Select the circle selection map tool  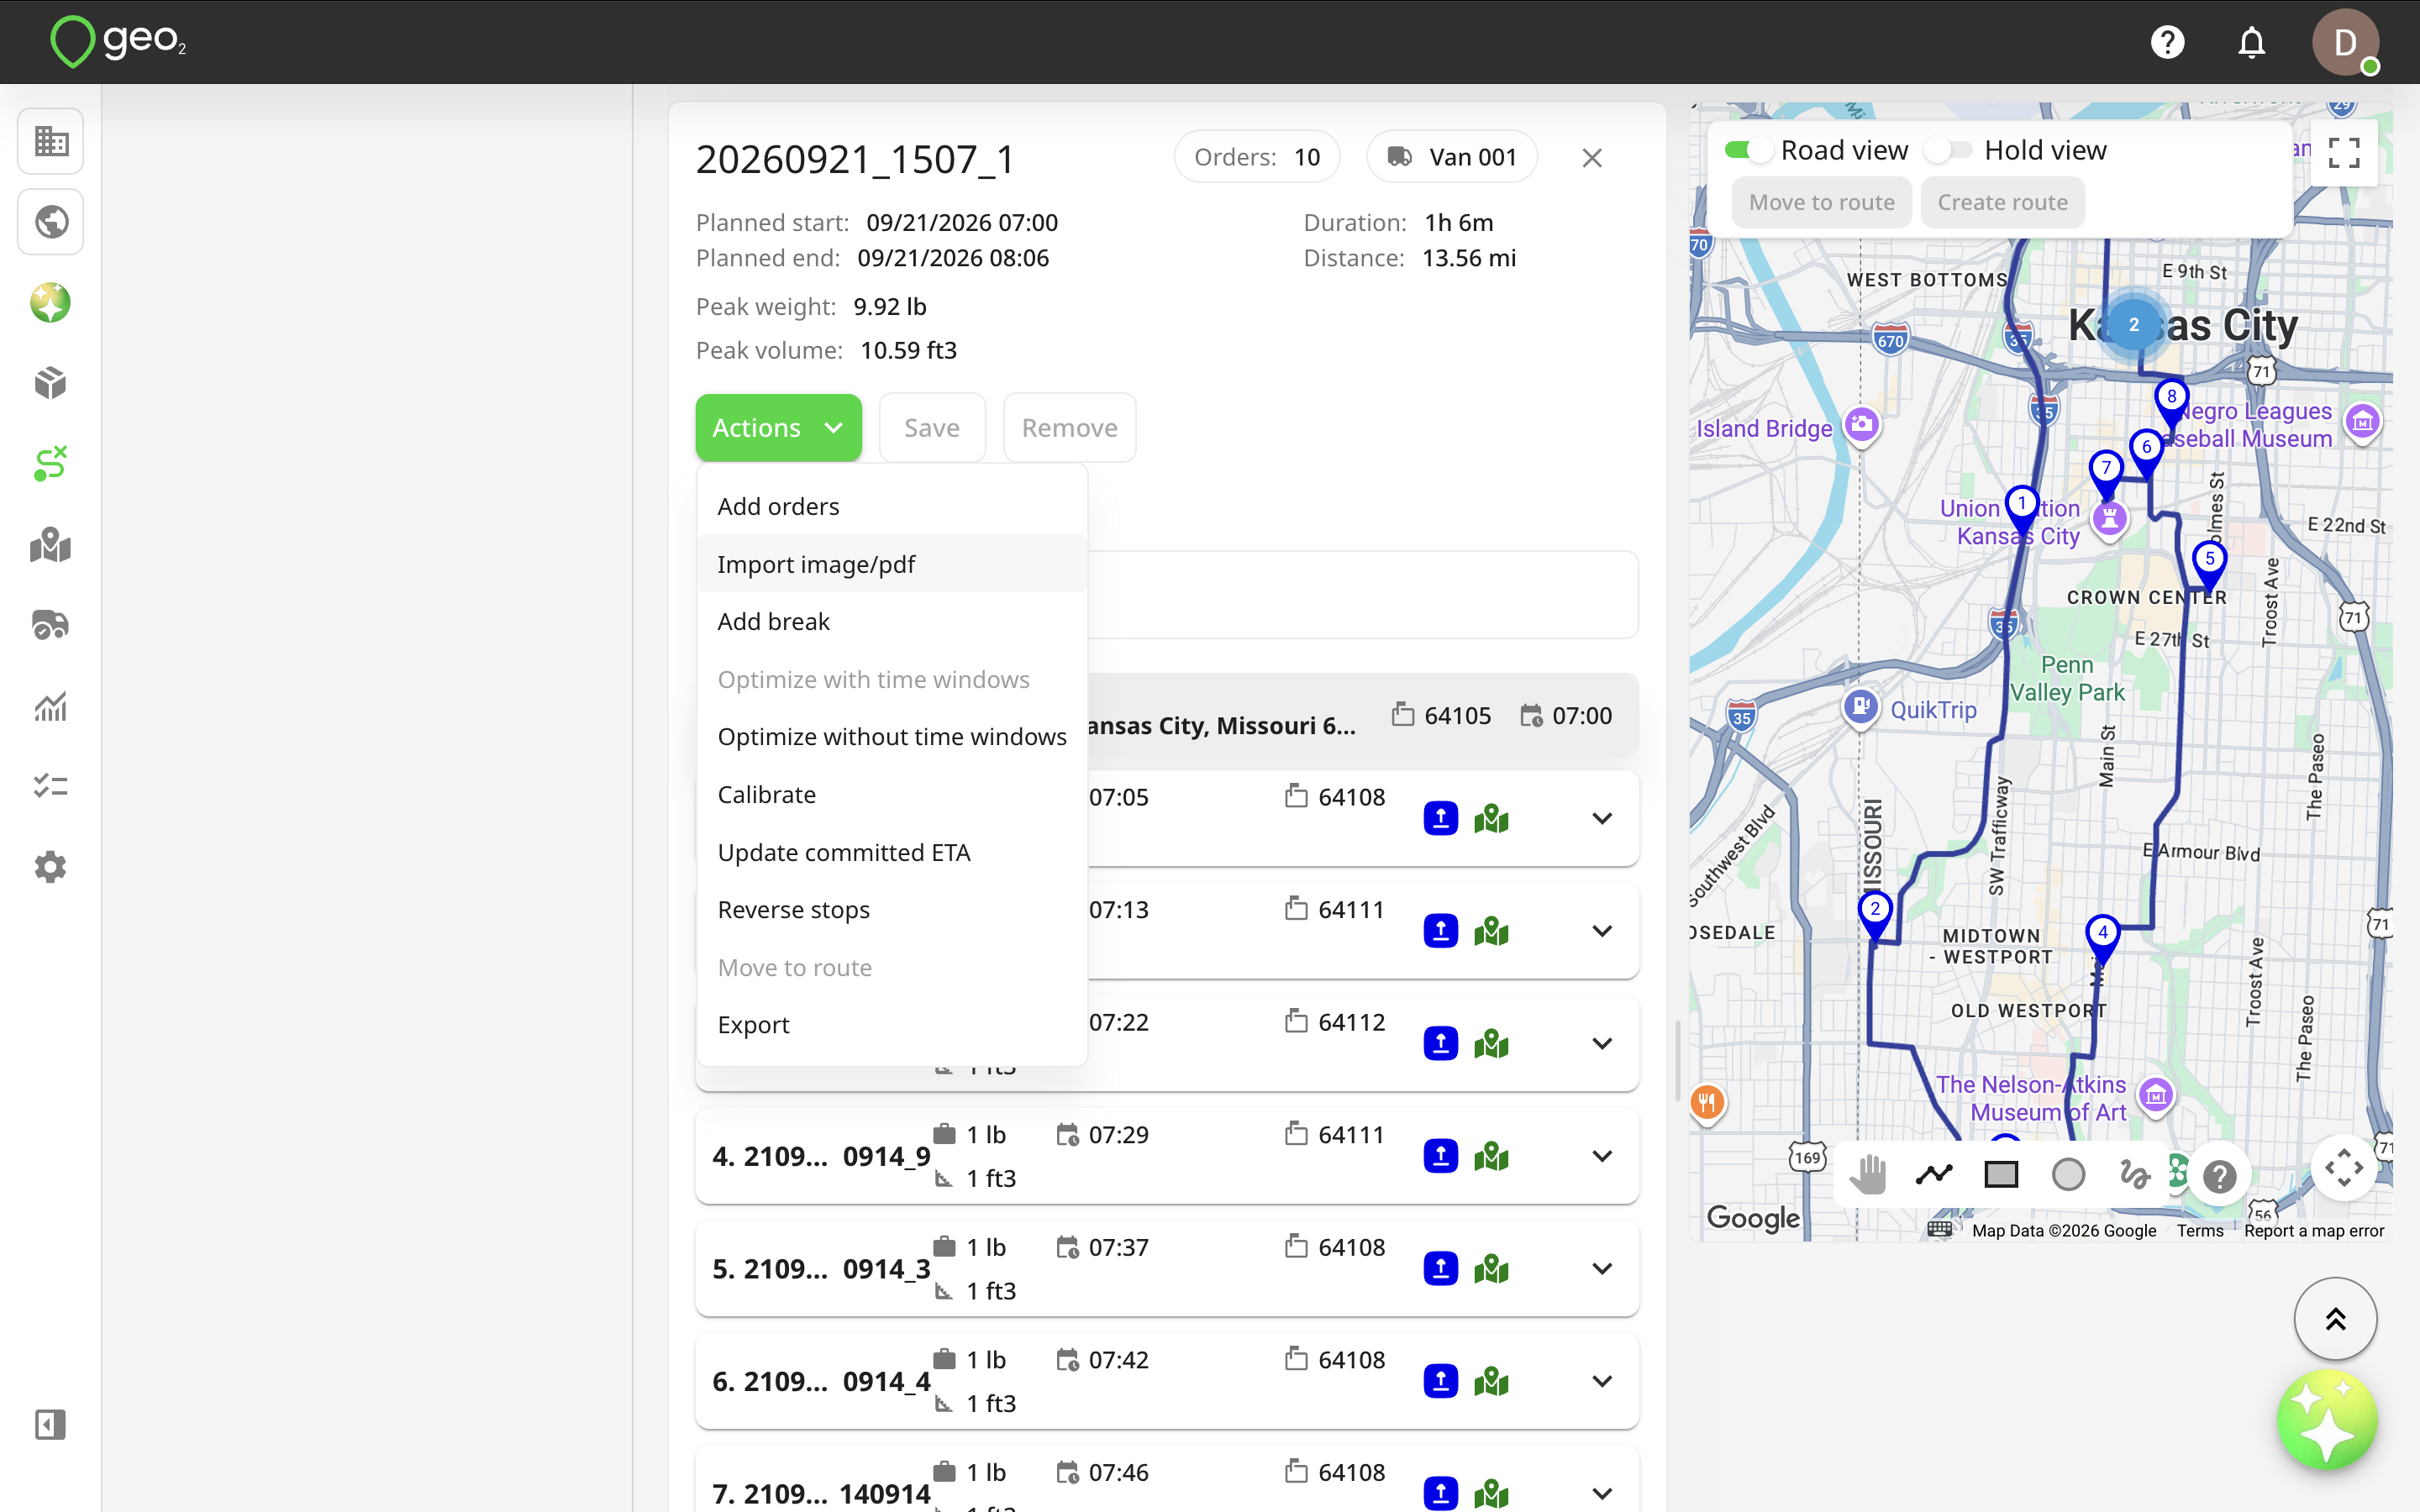2068,1174
